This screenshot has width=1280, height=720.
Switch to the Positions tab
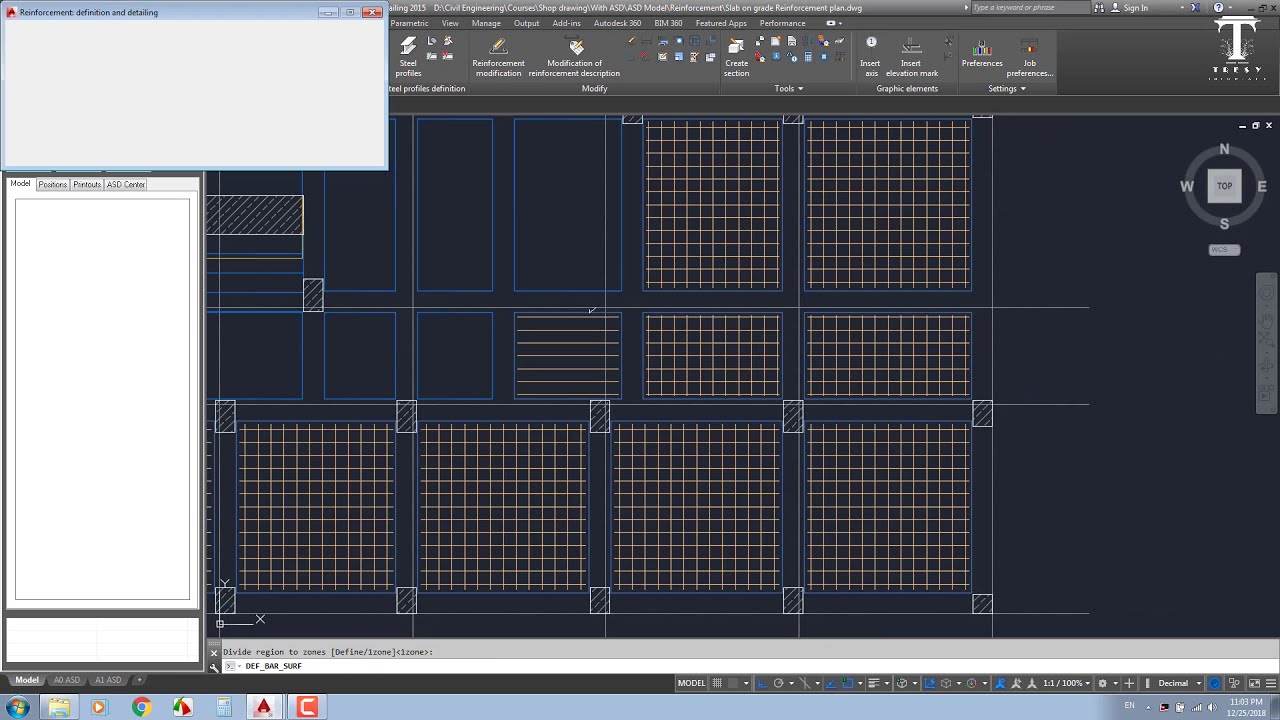click(x=53, y=184)
